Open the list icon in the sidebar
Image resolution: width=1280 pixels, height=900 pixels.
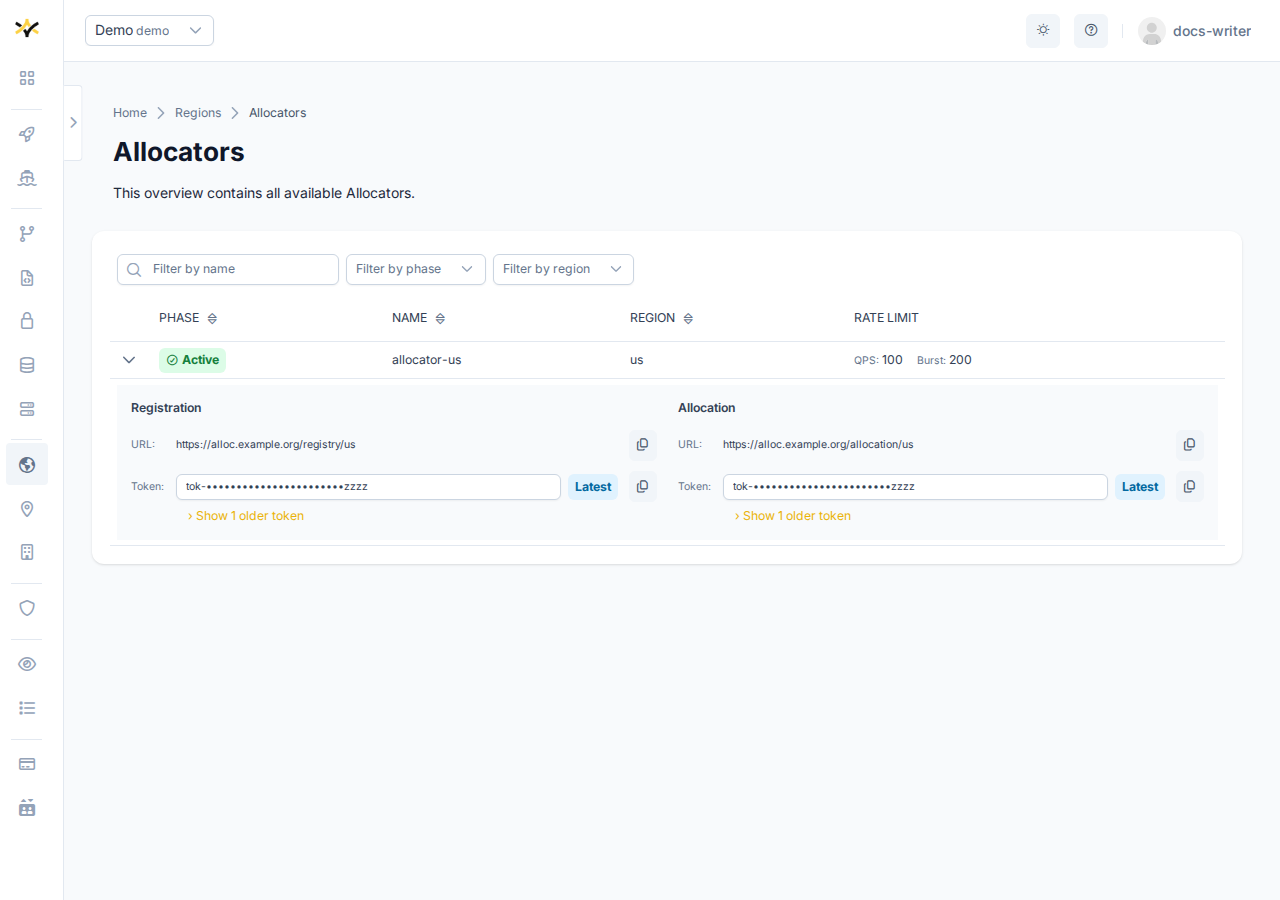(27, 708)
